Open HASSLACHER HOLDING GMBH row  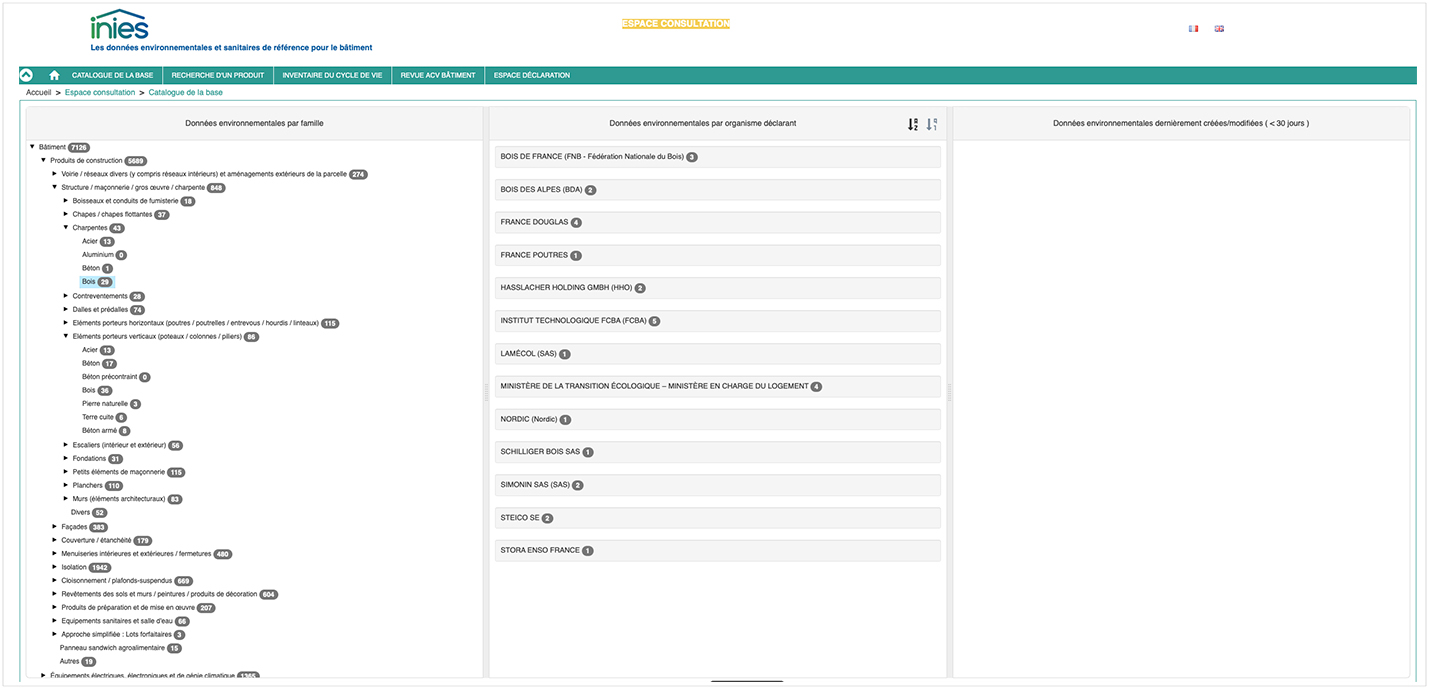(718, 288)
